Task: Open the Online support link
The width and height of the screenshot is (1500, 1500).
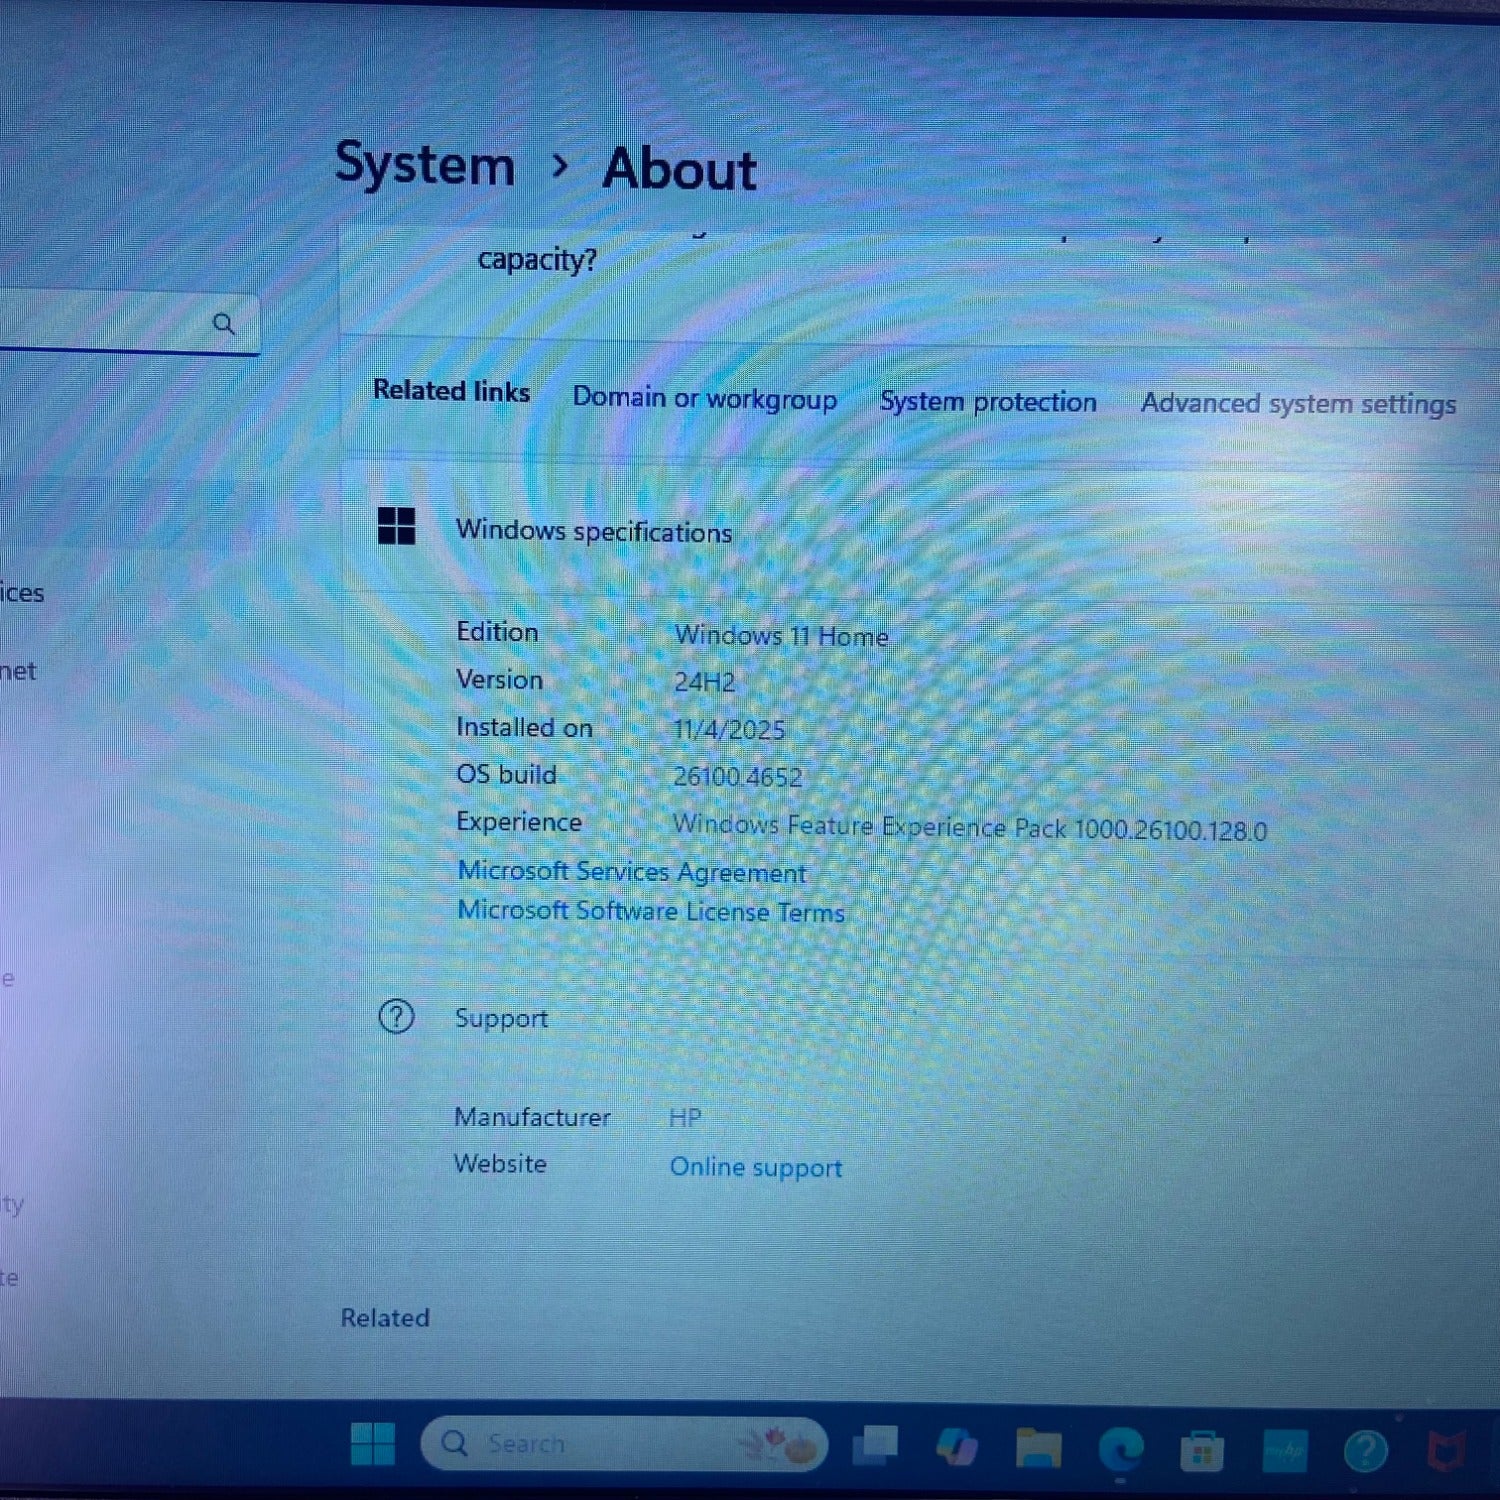Action: click(756, 1166)
